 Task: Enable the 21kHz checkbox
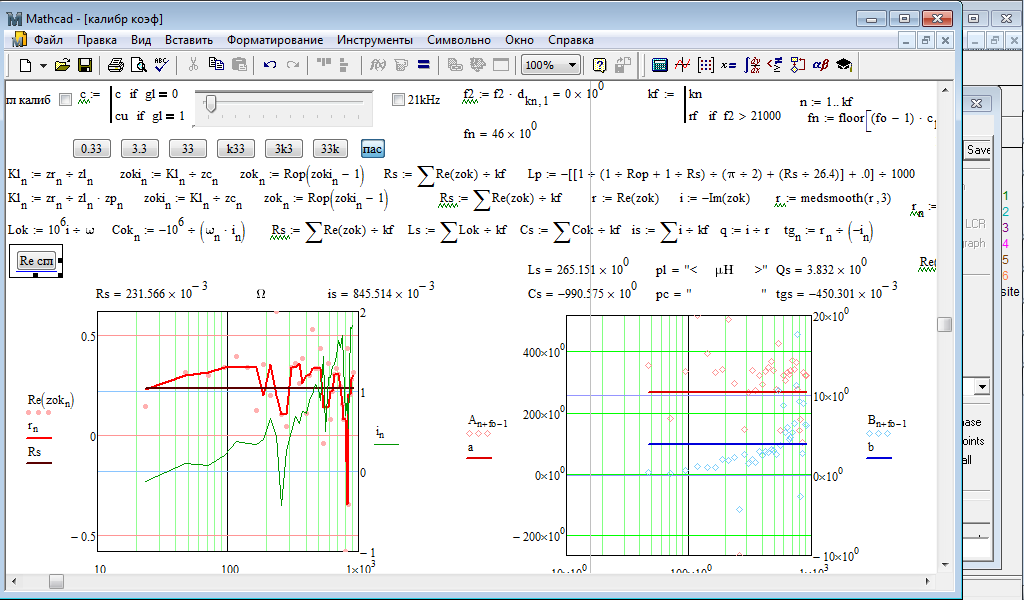click(x=398, y=99)
